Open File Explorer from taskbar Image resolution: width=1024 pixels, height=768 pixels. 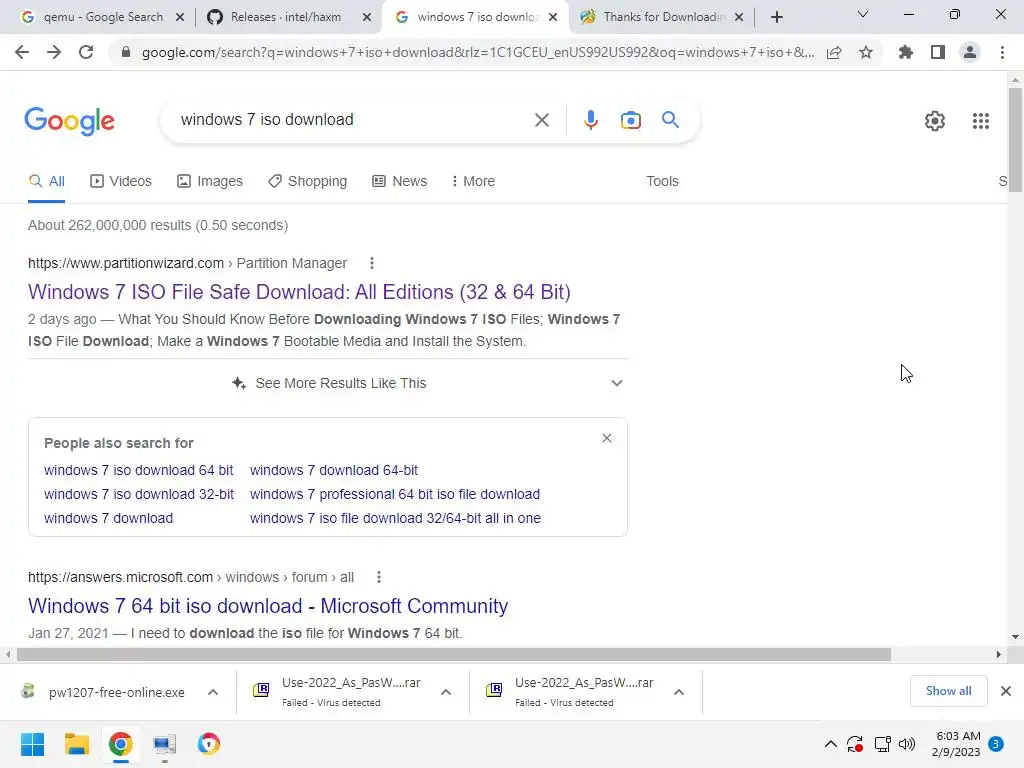[76, 744]
